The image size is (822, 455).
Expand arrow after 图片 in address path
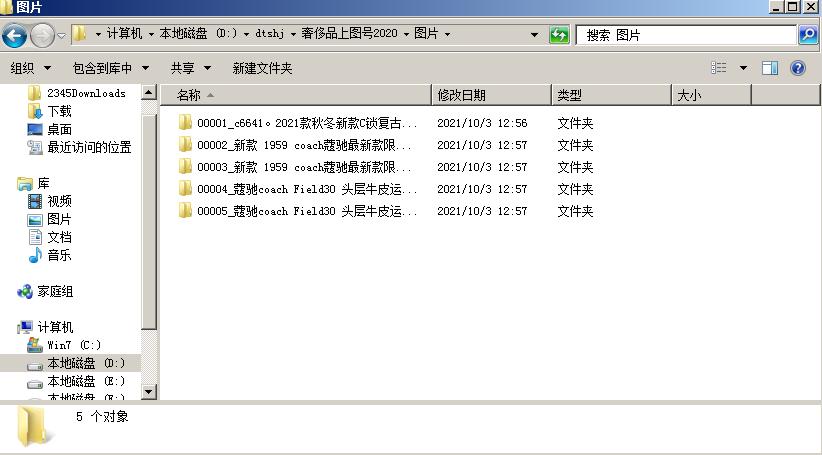click(x=447, y=34)
